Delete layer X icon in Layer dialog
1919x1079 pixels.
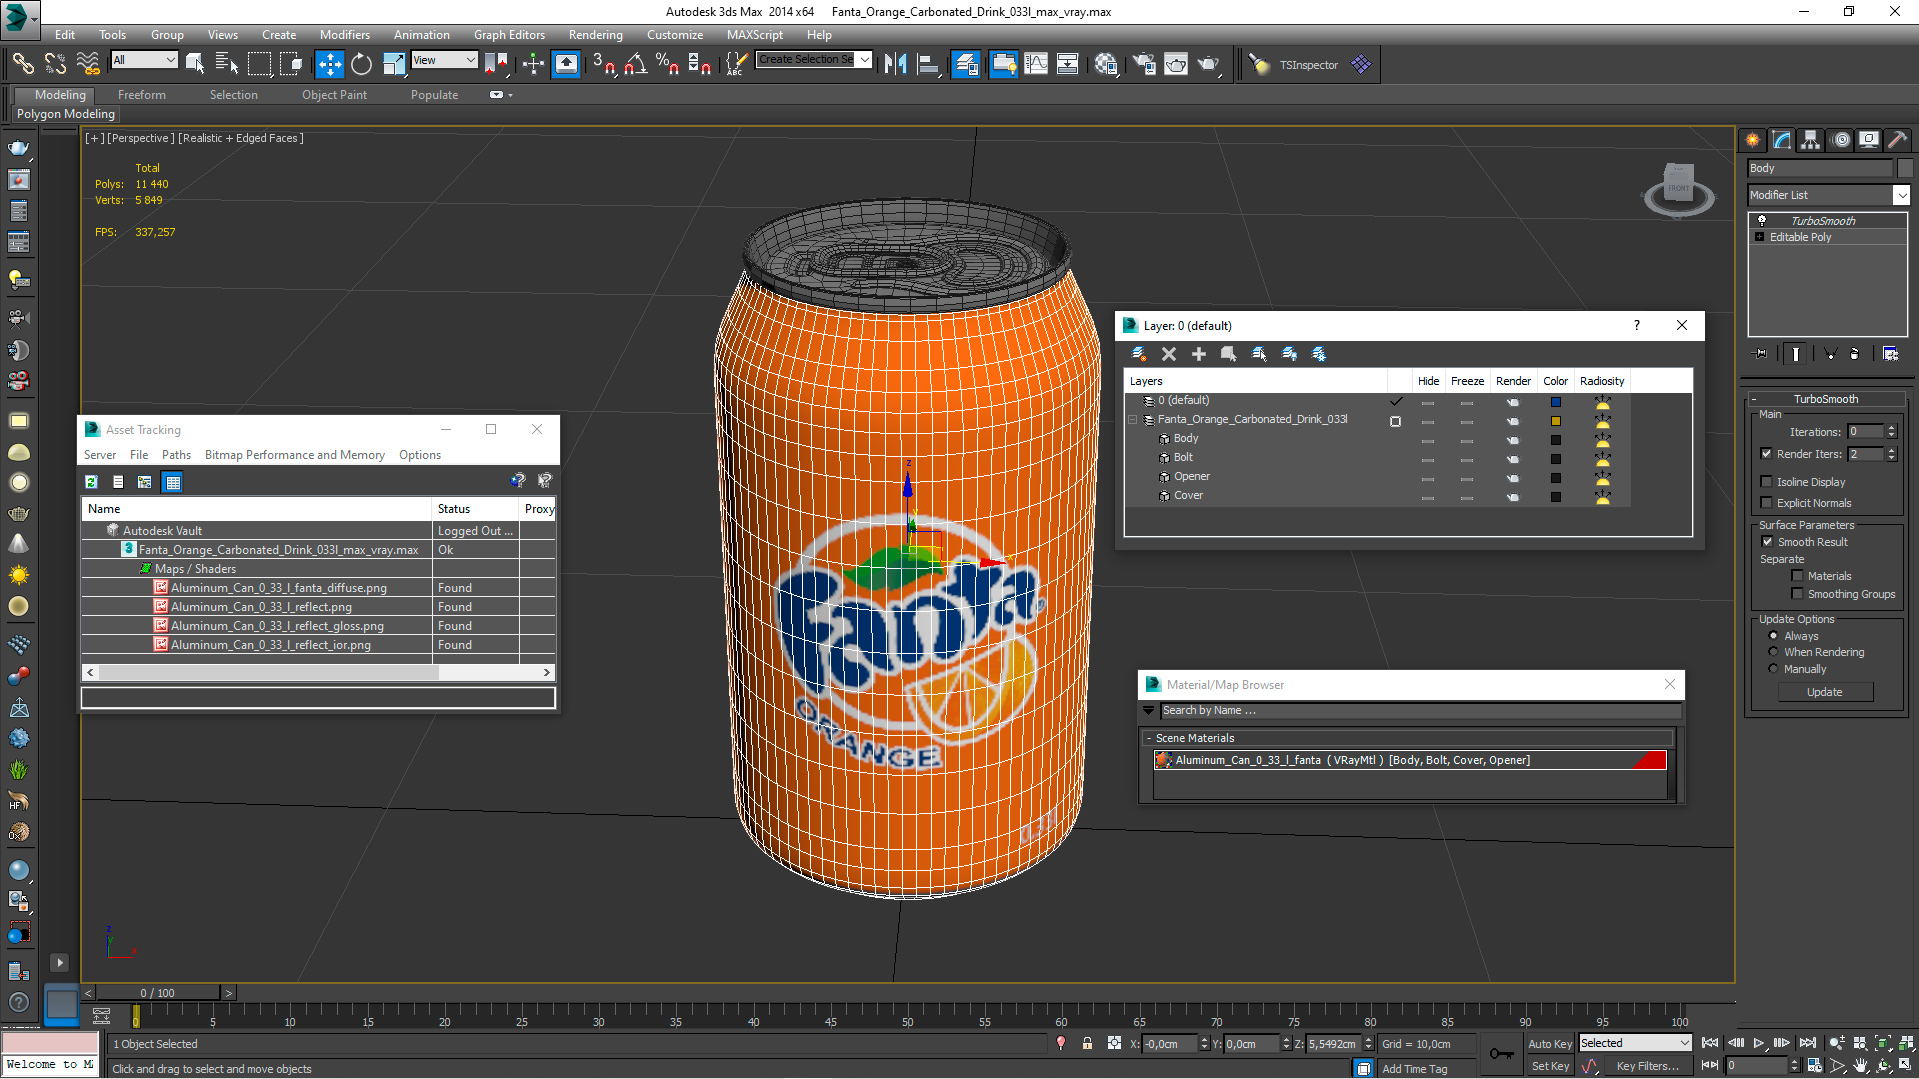tap(1168, 354)
